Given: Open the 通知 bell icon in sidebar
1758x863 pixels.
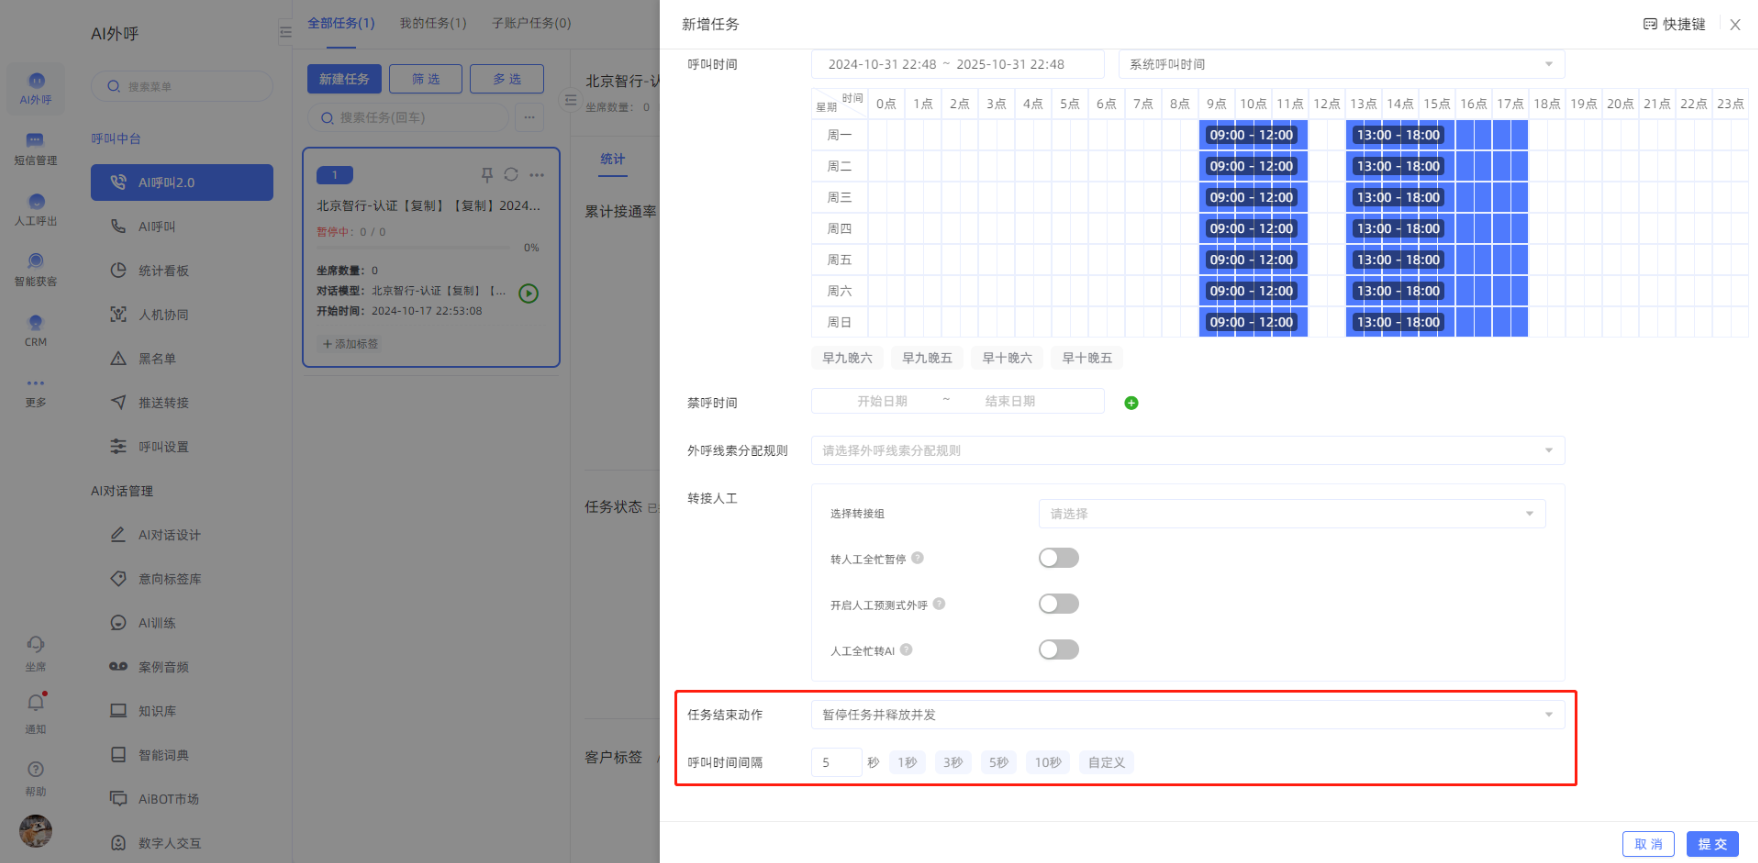Looking at the screenshot, I should (x=36, y=704).
